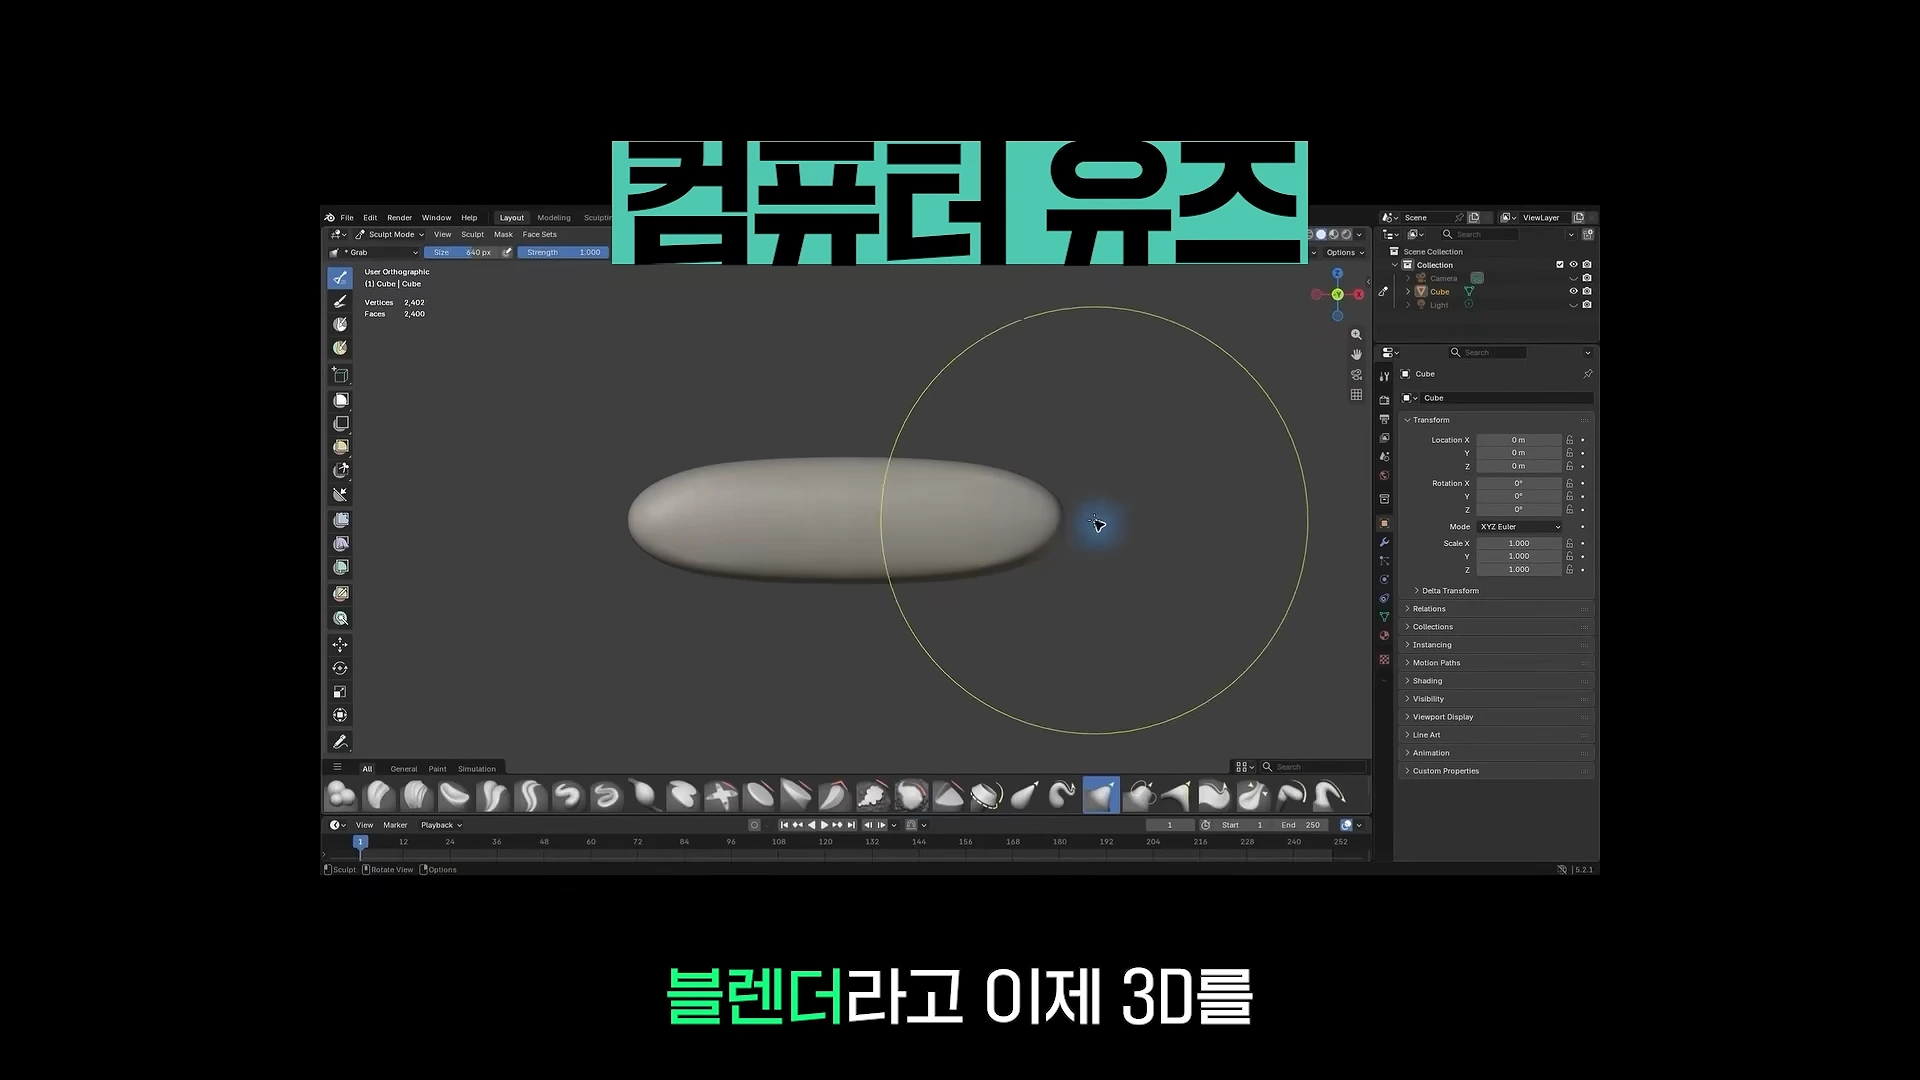Select the highlighted Grab brush in asset shelf
The height and width of the screenshot is (1080, 1920).
pyautogui.click(x=1100, y=796)
